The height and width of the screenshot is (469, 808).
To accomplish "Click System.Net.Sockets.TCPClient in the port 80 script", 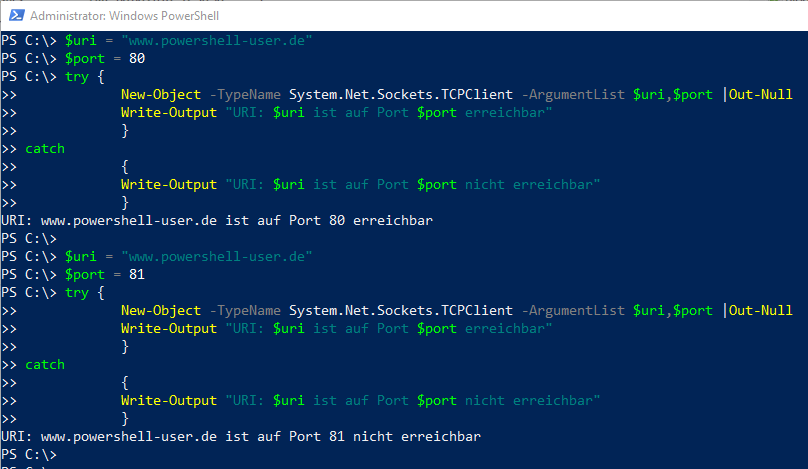I will pyautogui.click(x=401, y=95).
